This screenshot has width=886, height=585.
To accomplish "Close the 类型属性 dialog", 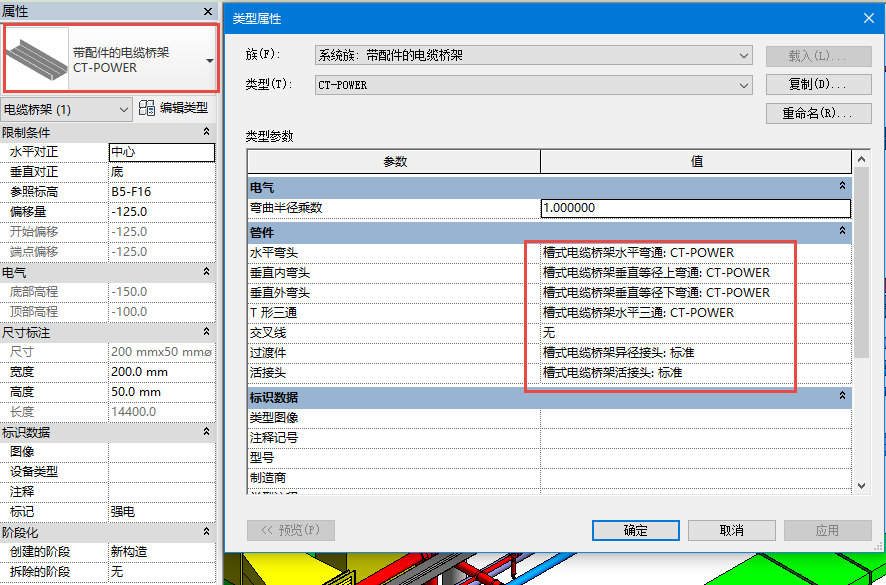I will click(x=869, y=19).
